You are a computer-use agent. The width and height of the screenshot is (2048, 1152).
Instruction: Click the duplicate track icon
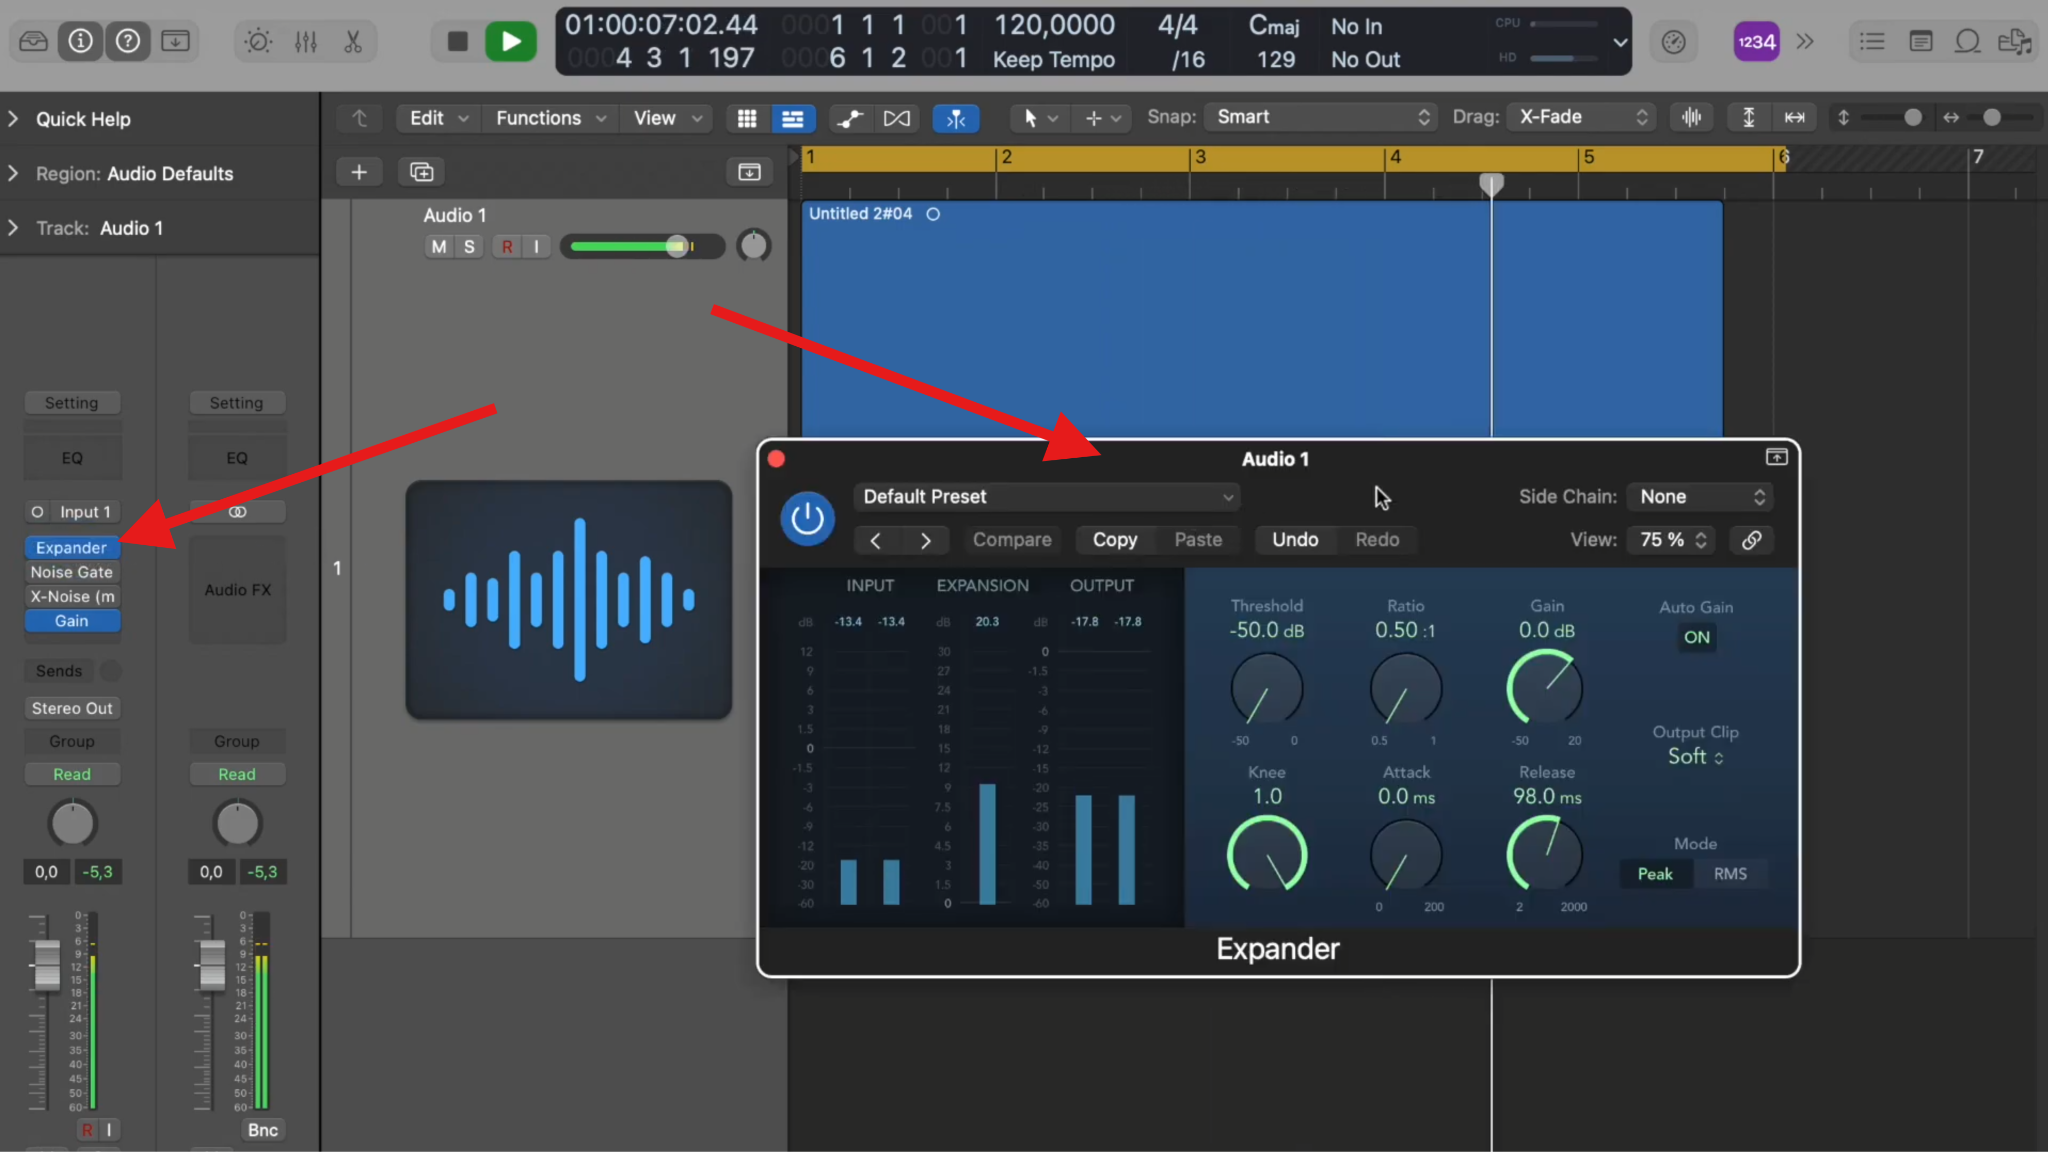tap(422, 172)
